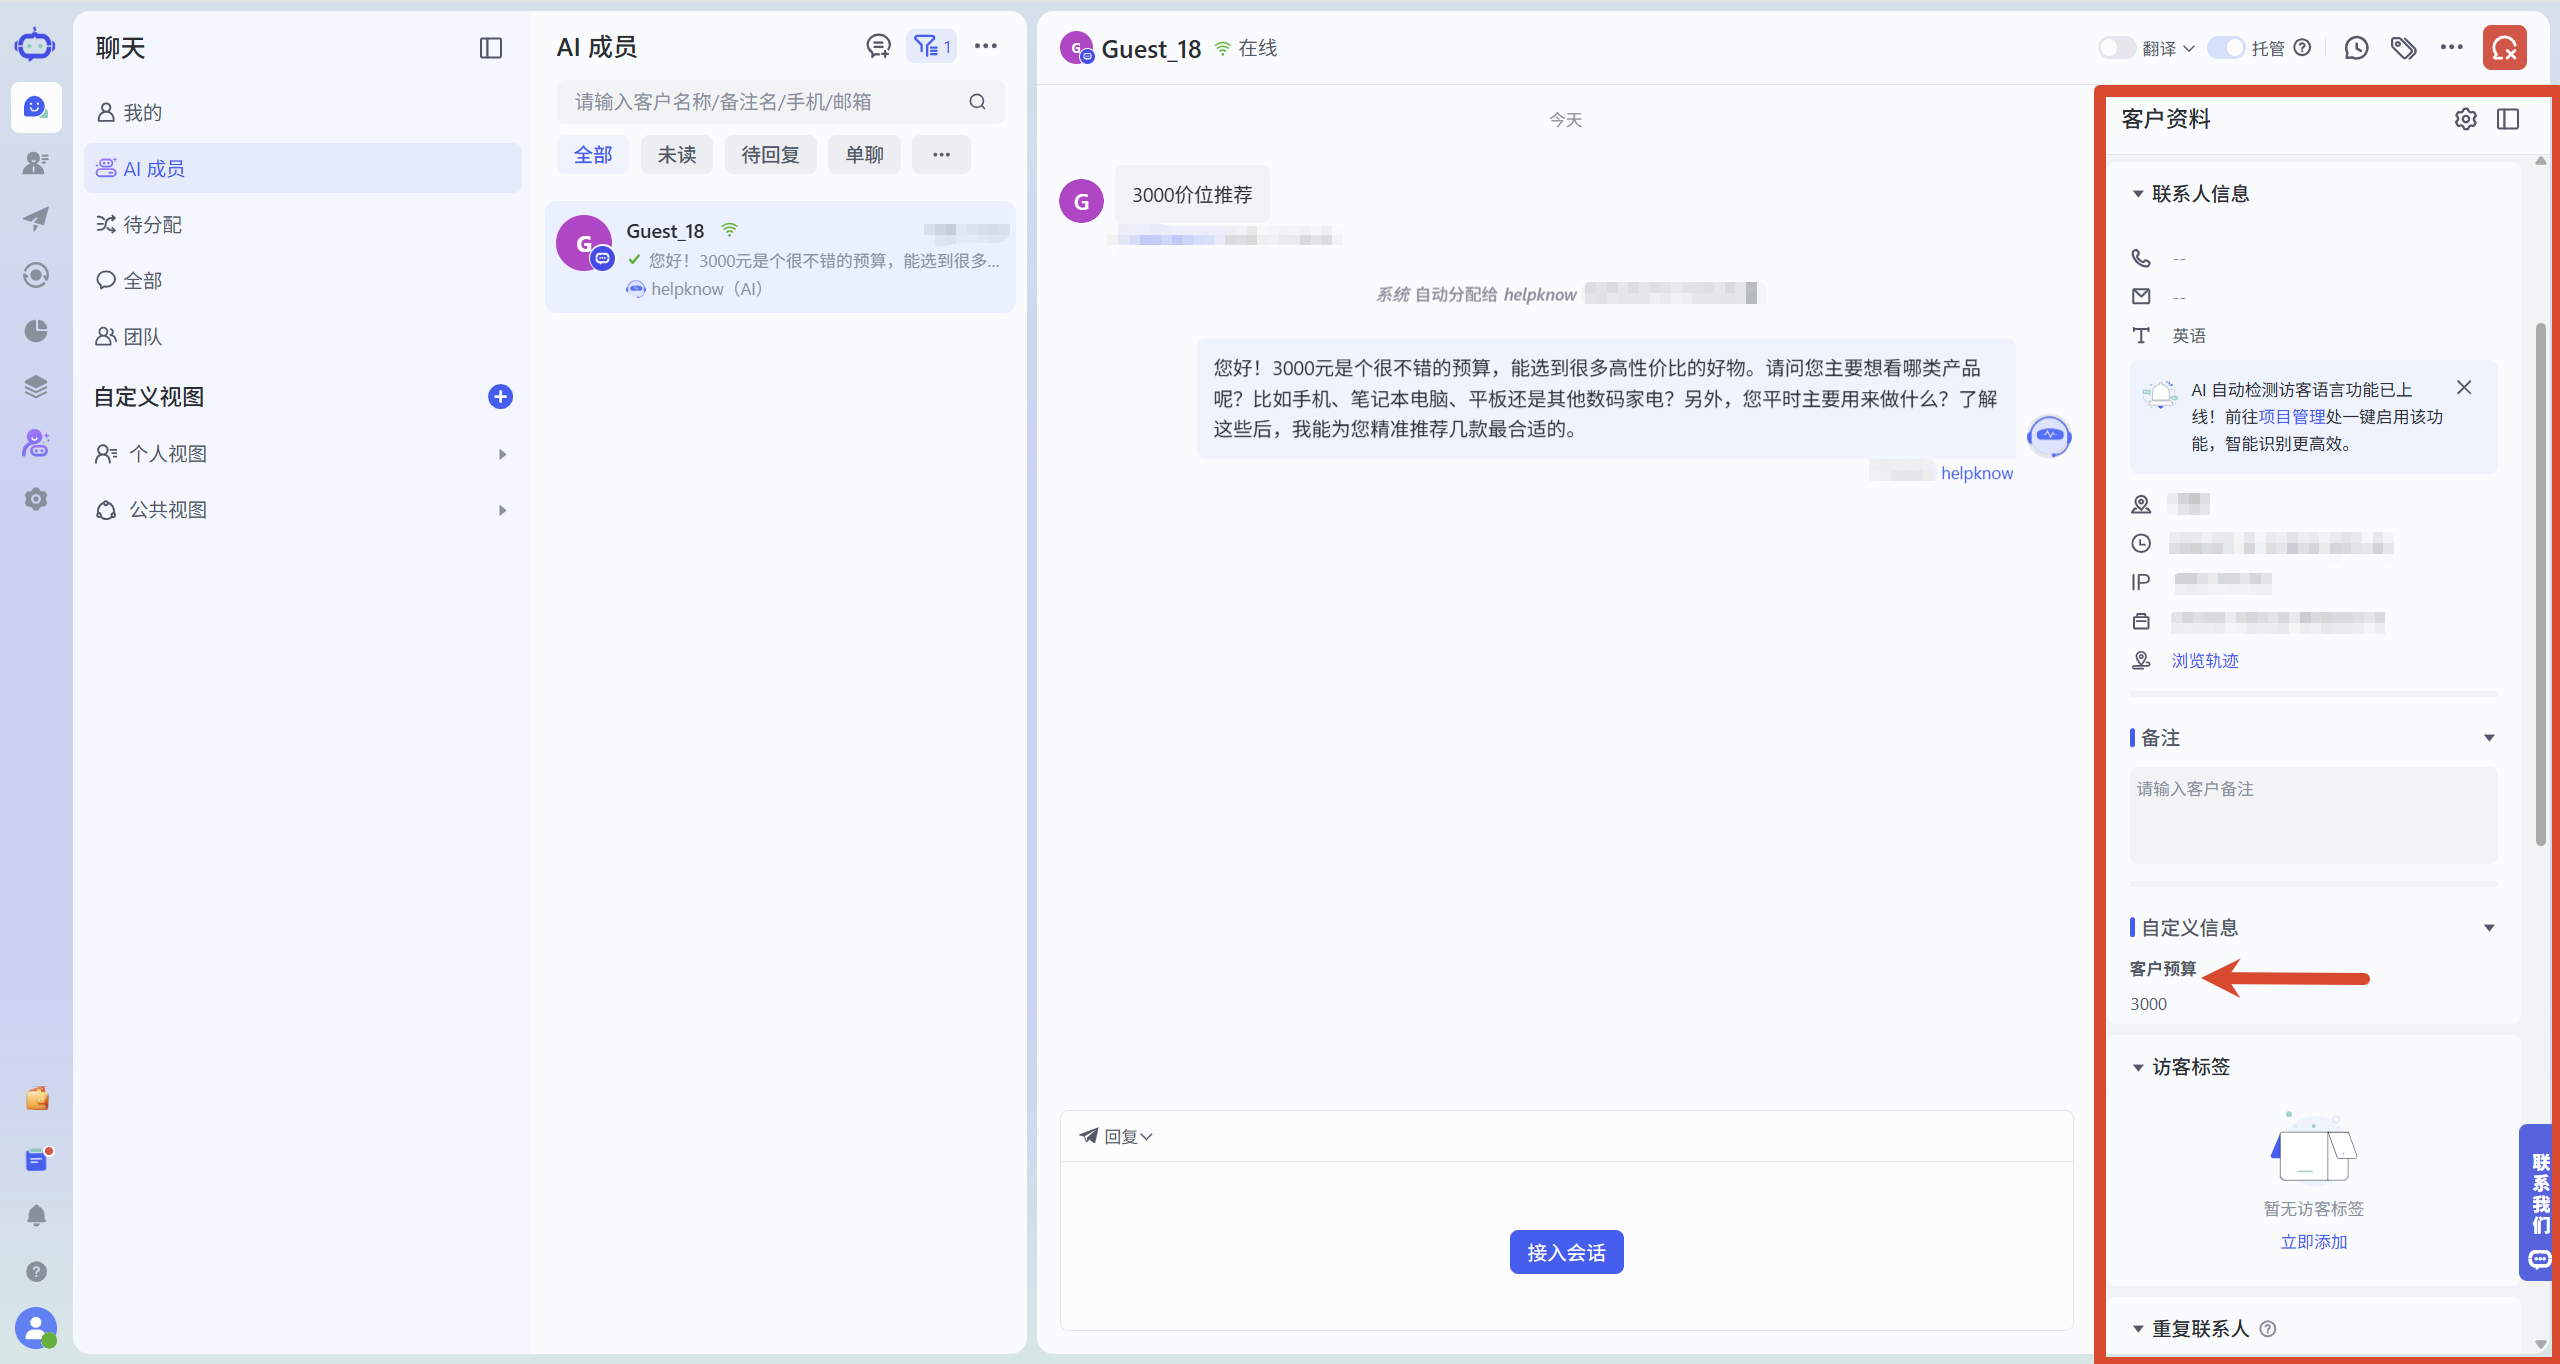
Task: Click the filter icon in AI 成员 header
Action: click(x=931, y=46)
